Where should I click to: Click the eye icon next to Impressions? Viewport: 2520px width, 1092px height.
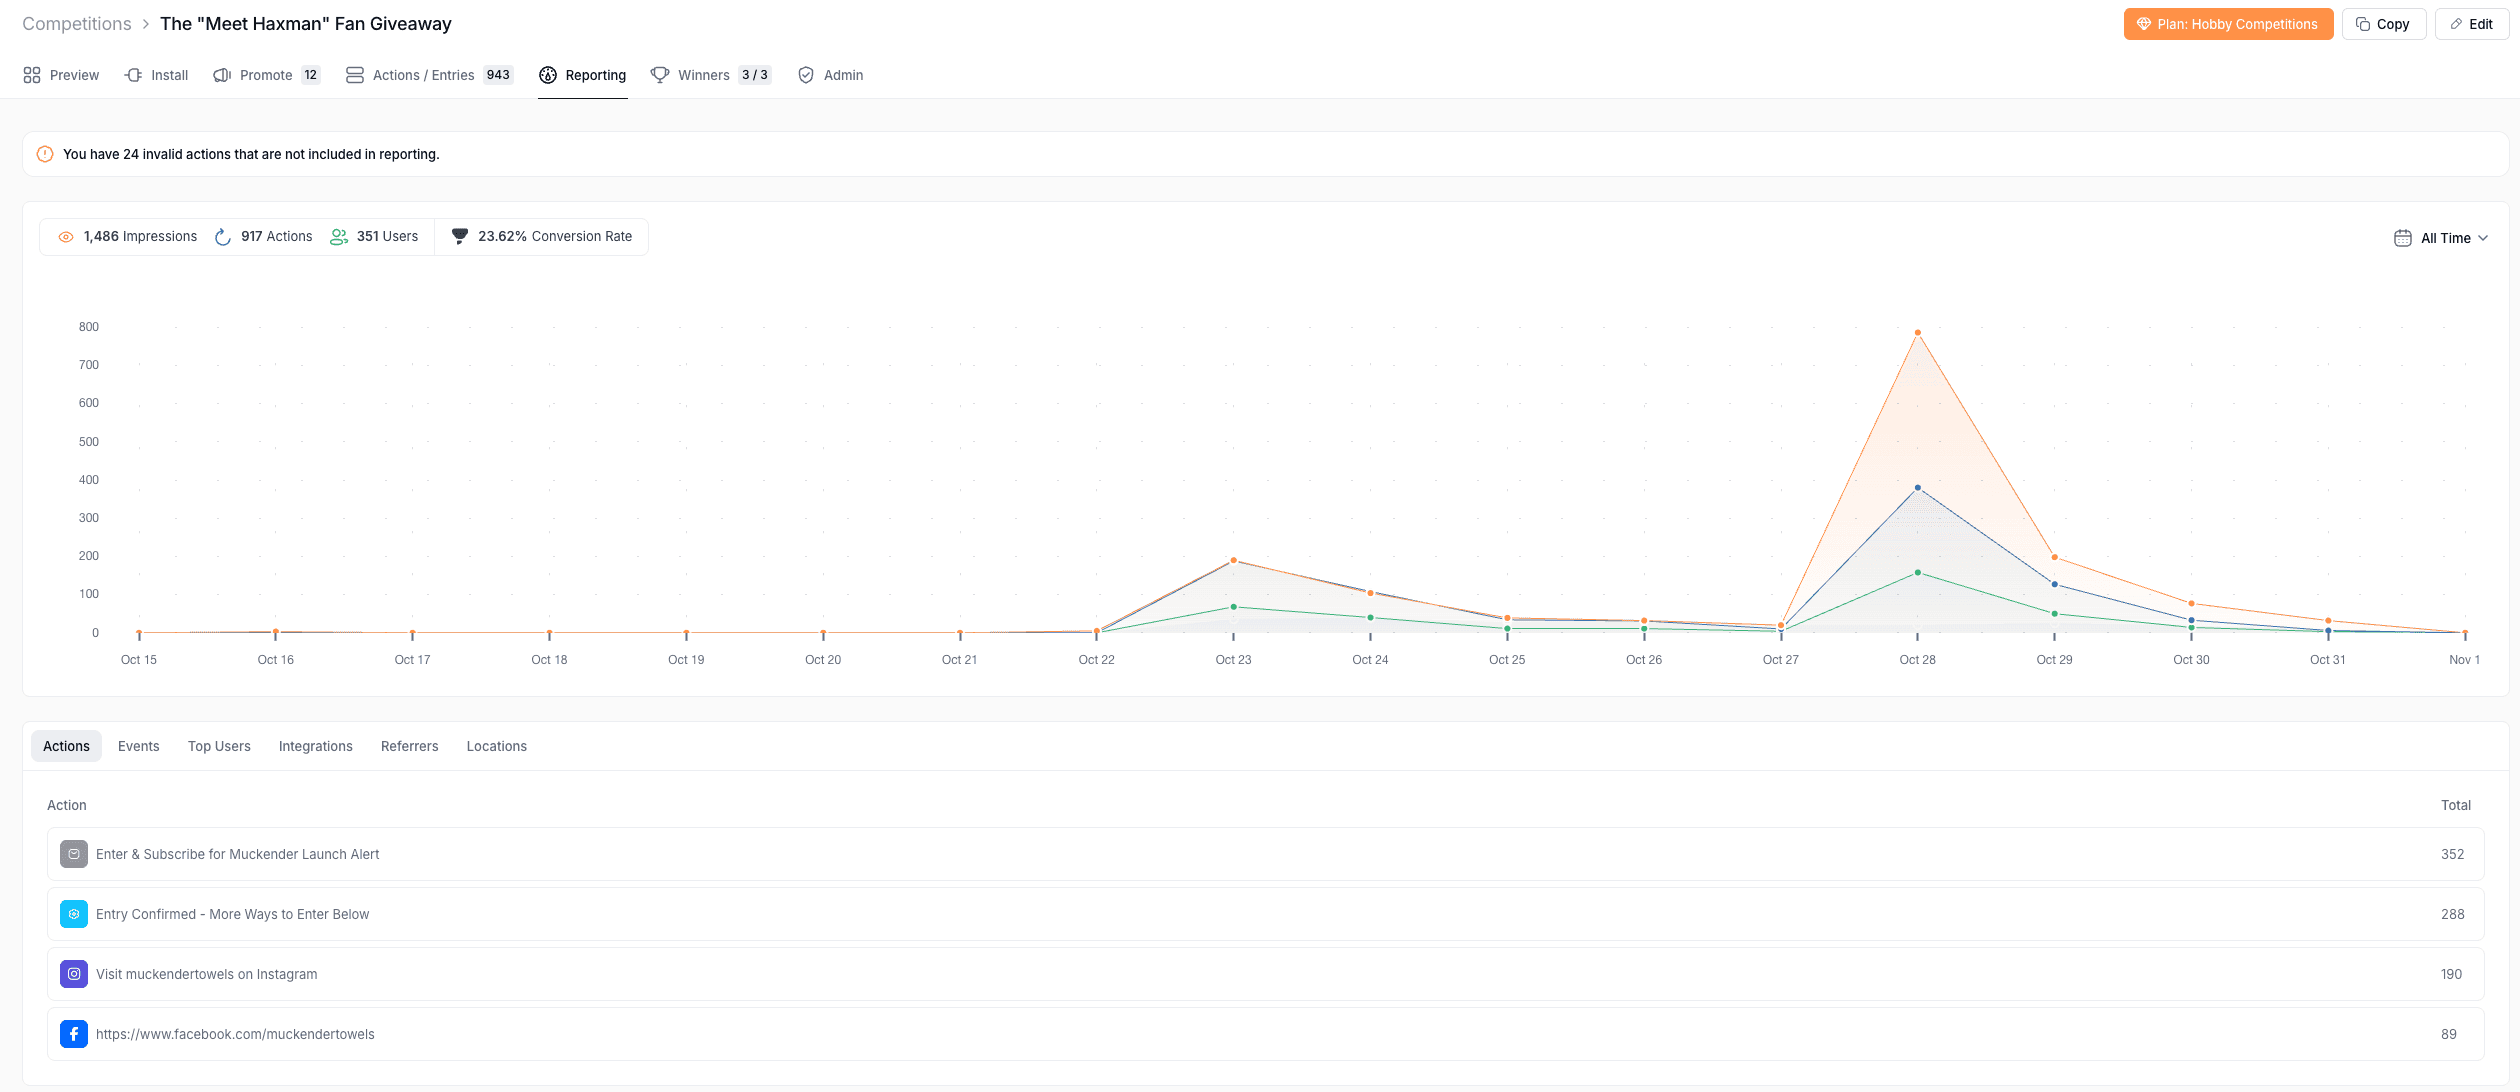(66, 237)
